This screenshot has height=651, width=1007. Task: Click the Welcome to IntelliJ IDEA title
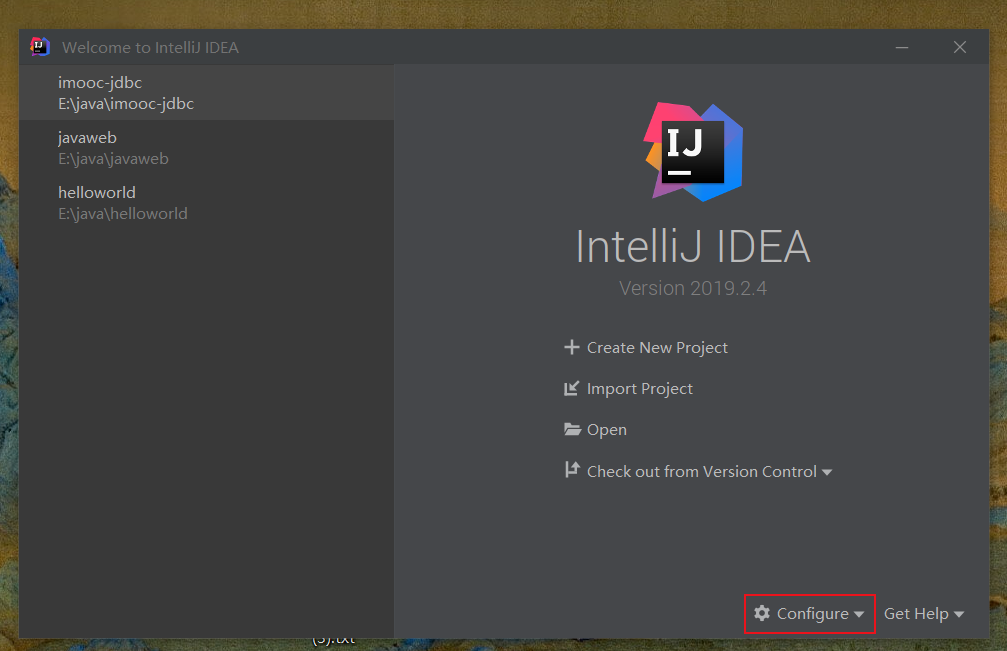coord(150,48)
